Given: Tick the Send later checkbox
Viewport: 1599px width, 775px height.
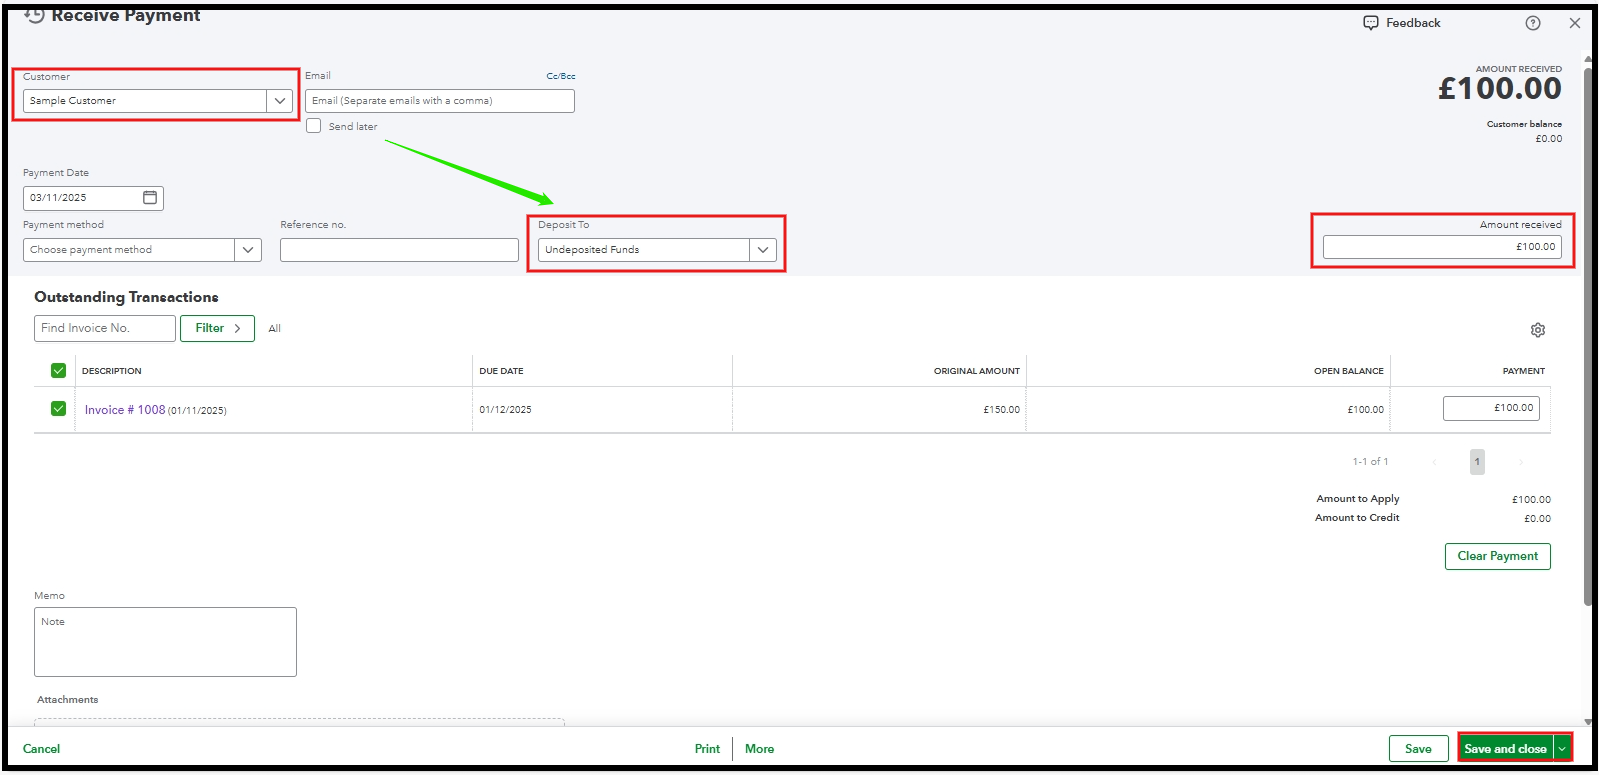Looking at the screenshot, I should point(314,126).
